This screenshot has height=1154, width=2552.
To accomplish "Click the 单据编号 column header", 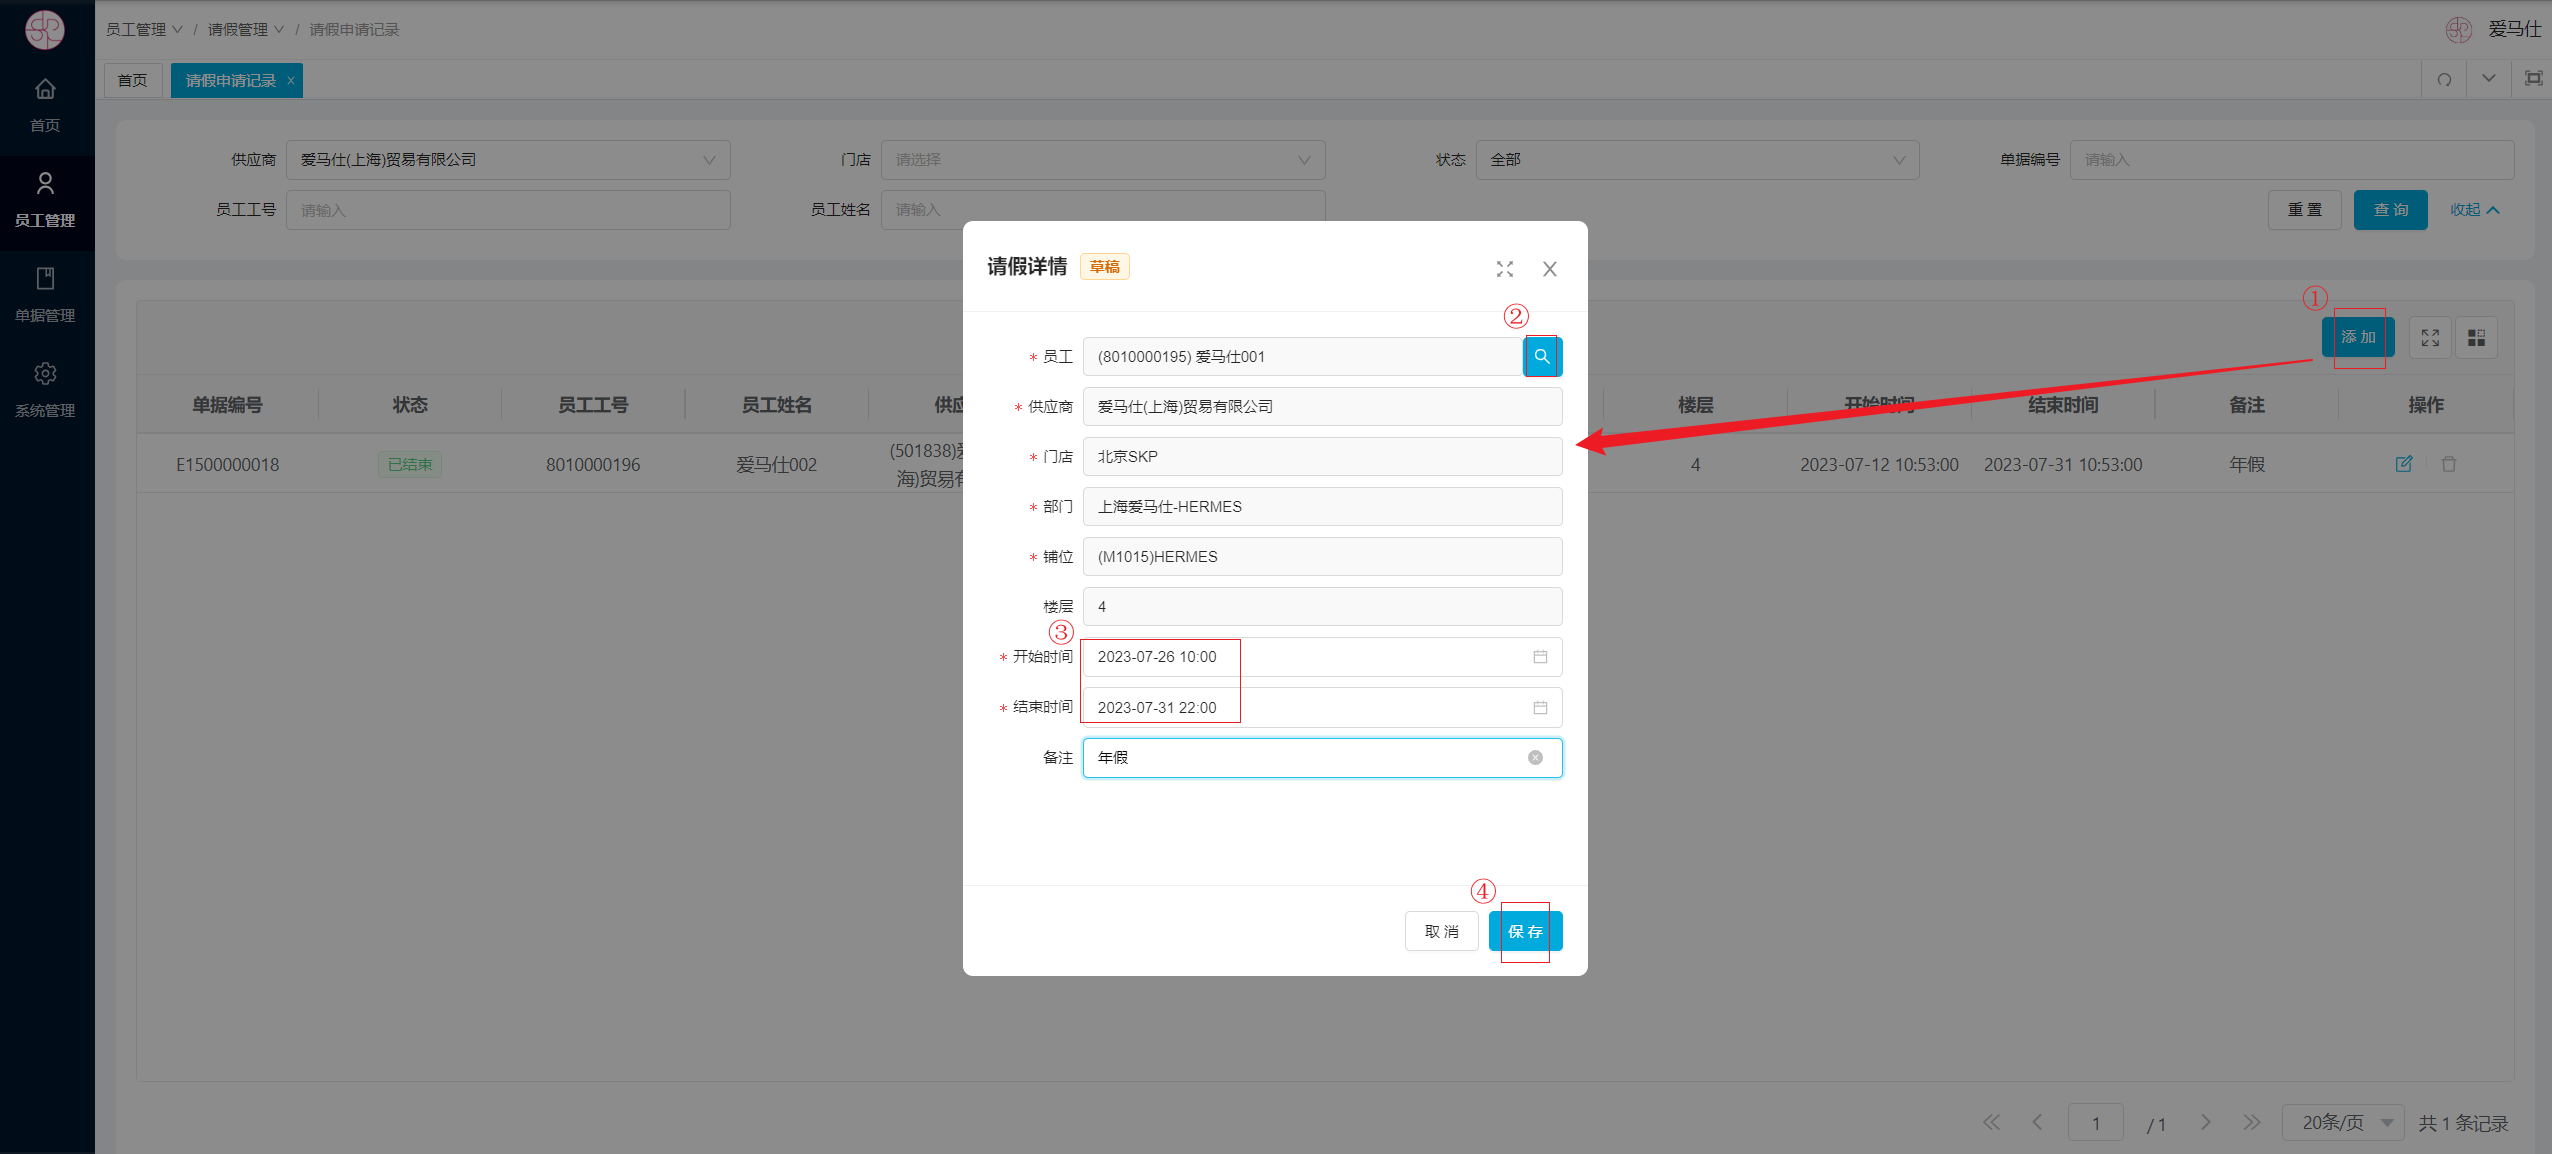I will 227,405.
